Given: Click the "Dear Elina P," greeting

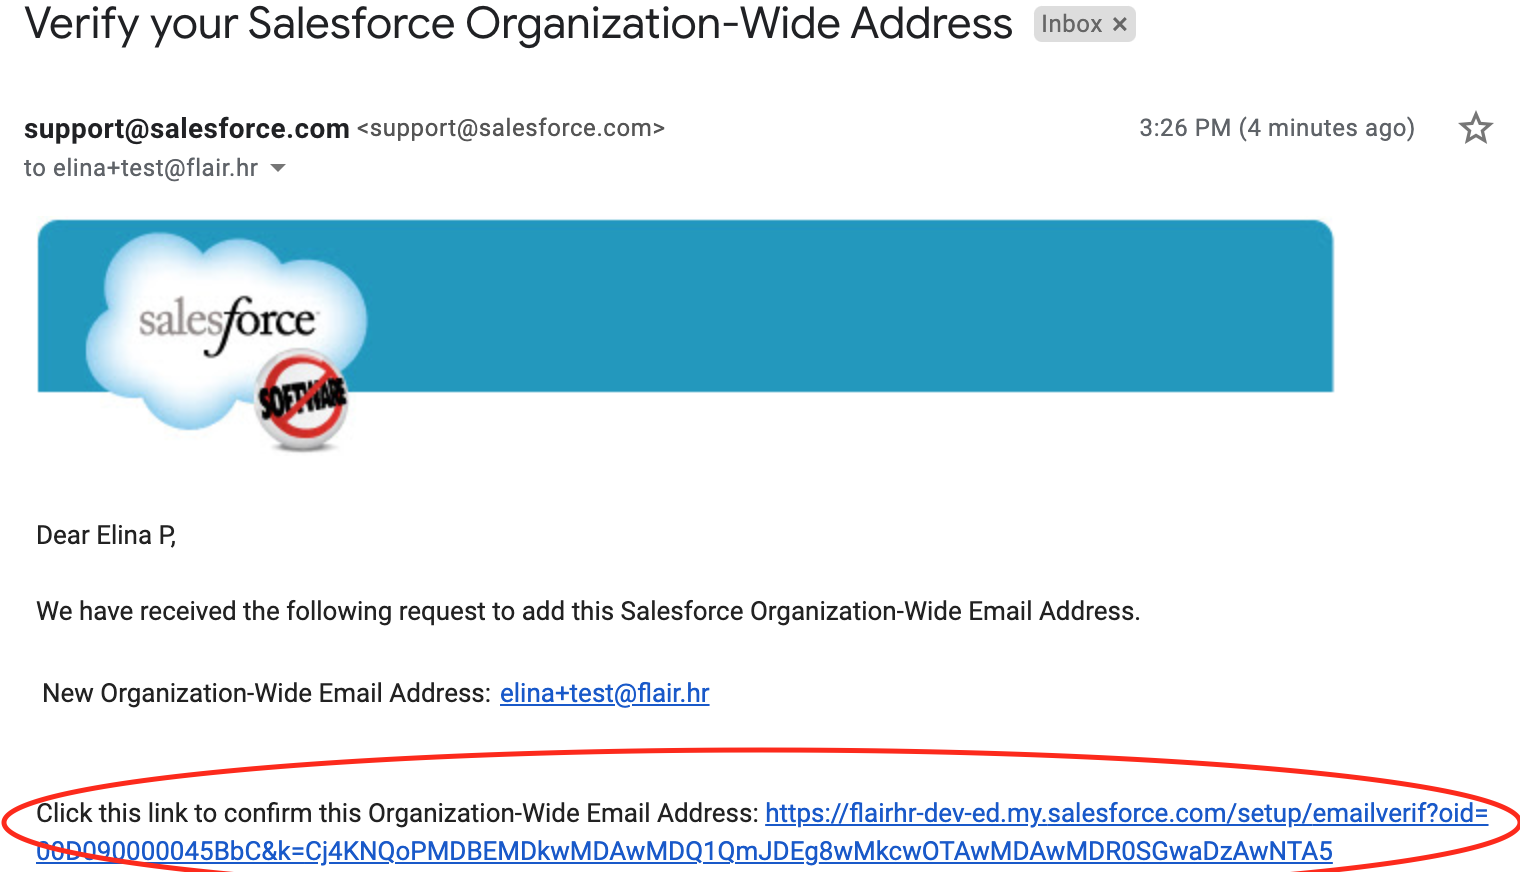Looking at the screenshot, I should tap(106, 535).
